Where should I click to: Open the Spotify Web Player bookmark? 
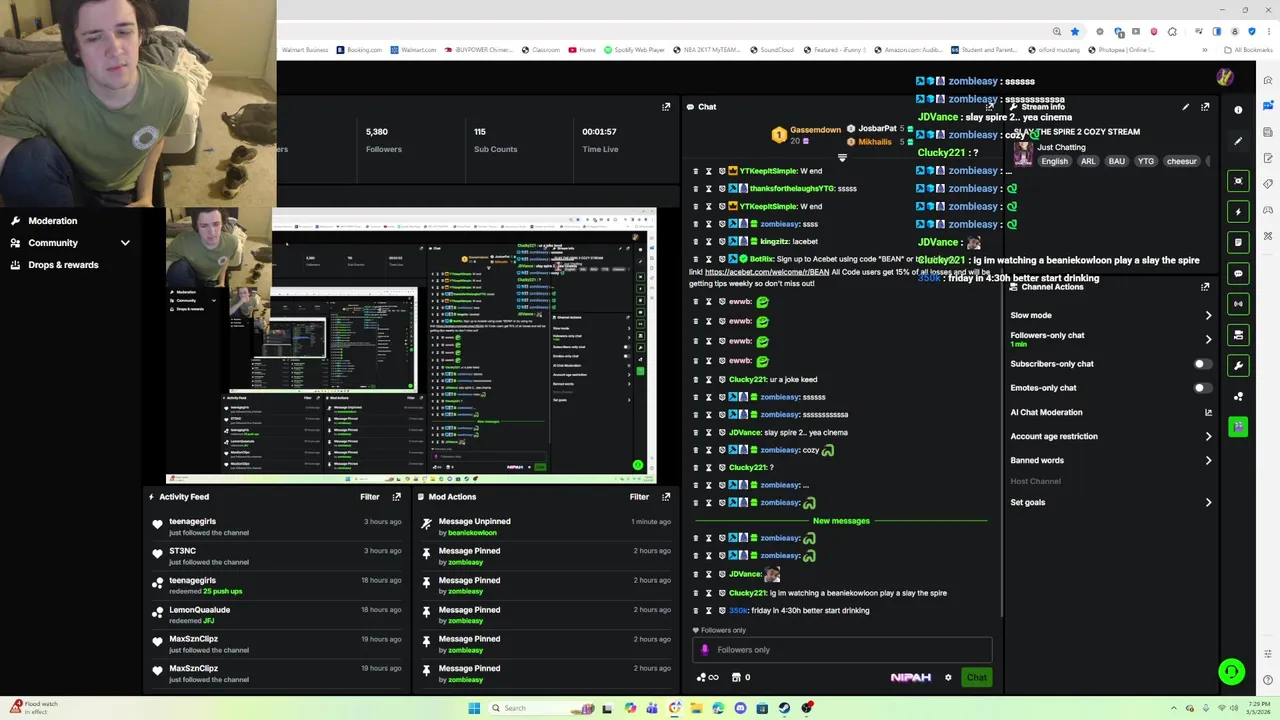pyautogui.click(x=634, y=50)
